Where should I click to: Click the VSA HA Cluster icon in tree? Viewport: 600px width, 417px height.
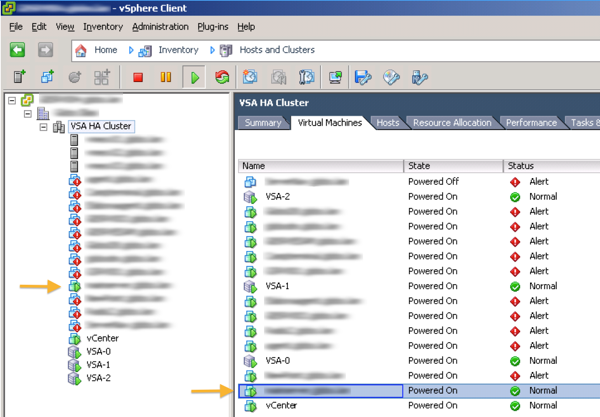point(59,127)
